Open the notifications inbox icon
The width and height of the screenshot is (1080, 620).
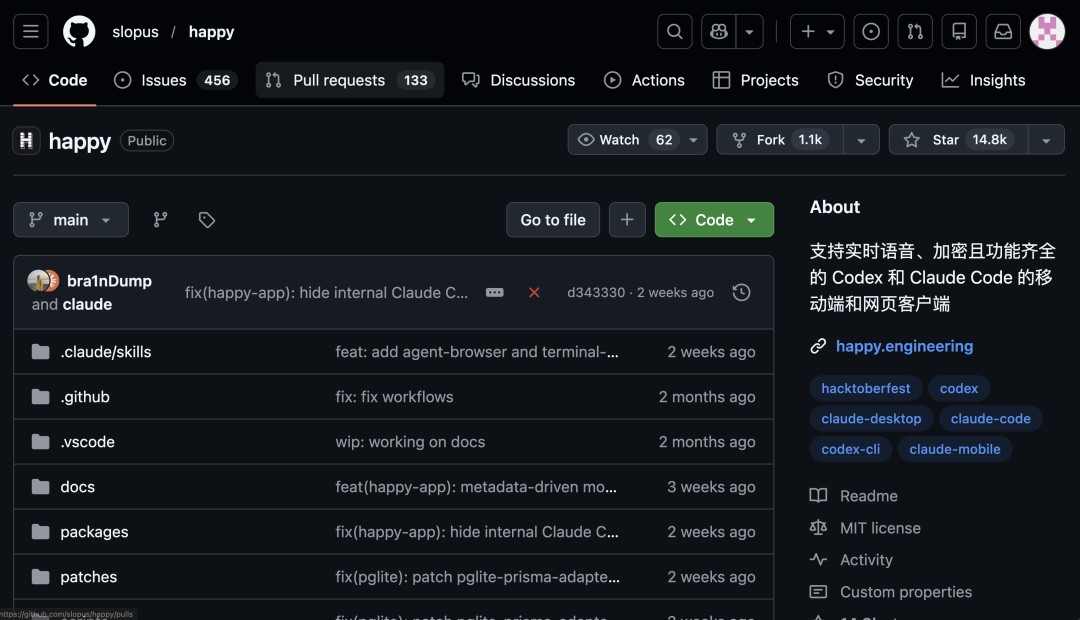(1003, 32)
